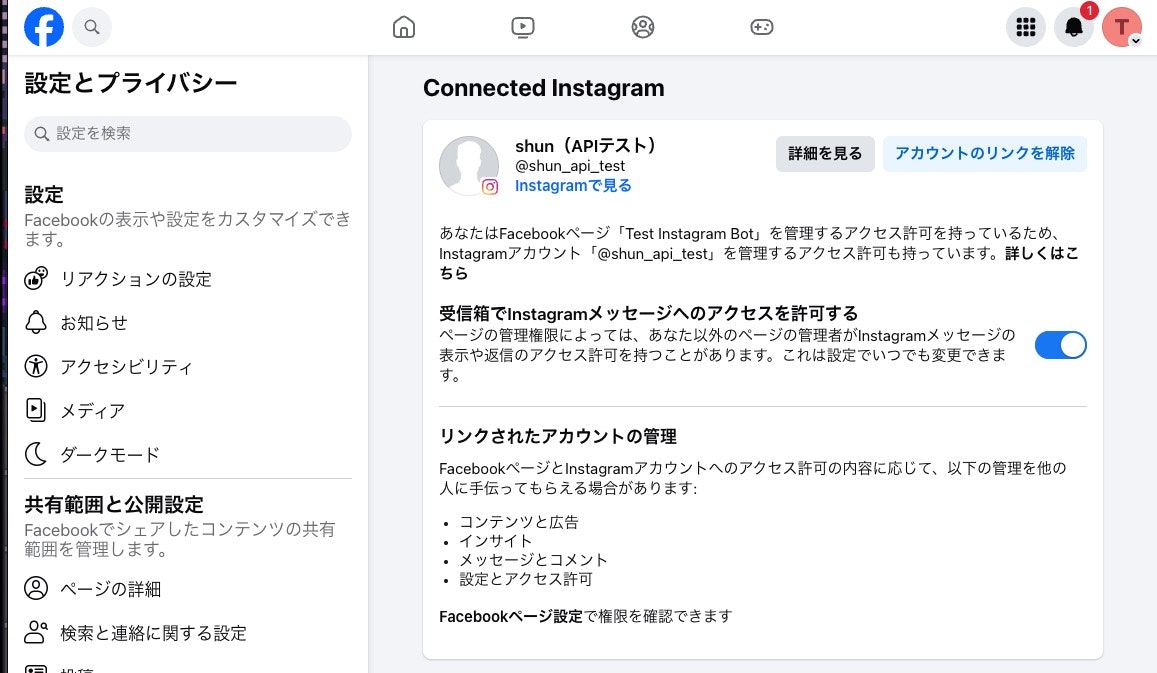Click the Connected Instagram heading

point(543,88)
